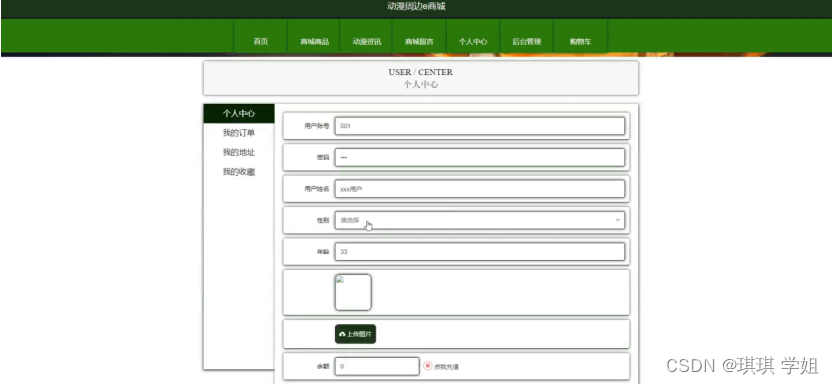Open the 性别 dropdown
834x384 pixels.
(480, 220)
